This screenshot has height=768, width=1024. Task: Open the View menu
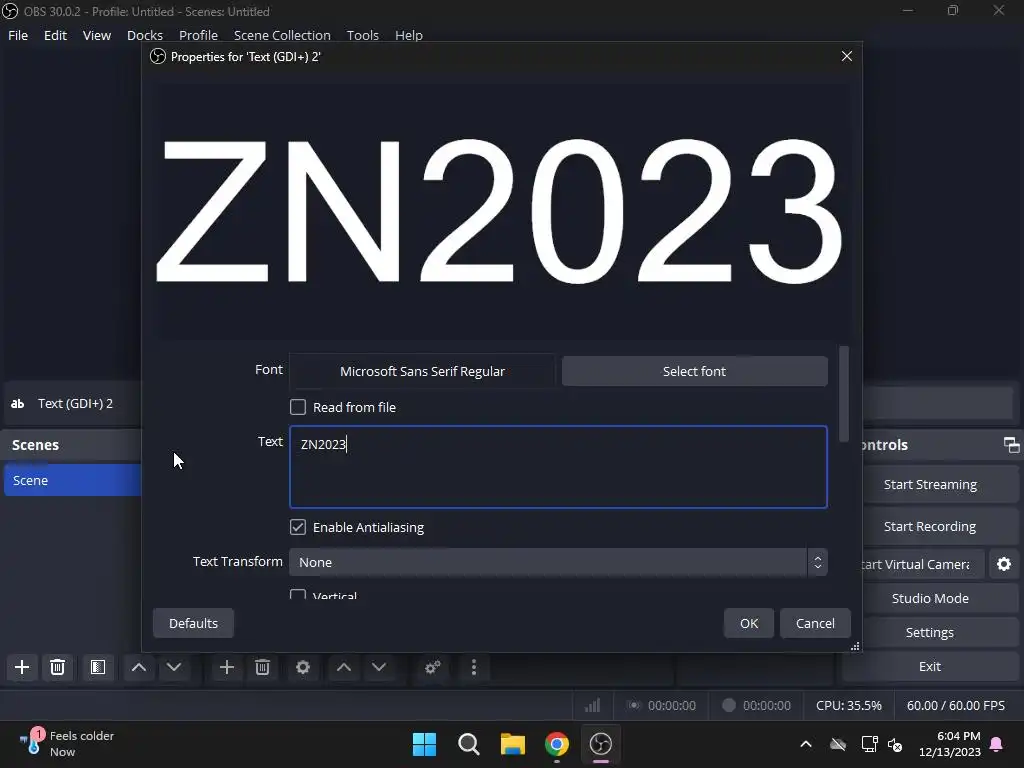97,35
